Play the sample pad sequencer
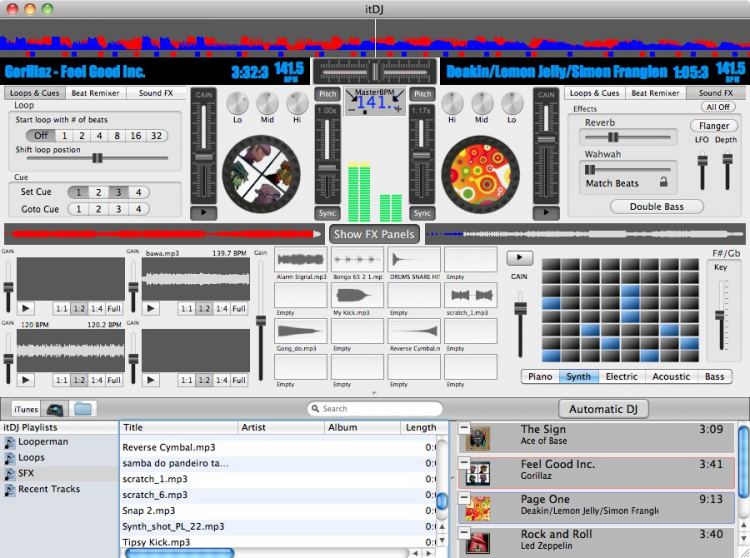 click(519, 258)
